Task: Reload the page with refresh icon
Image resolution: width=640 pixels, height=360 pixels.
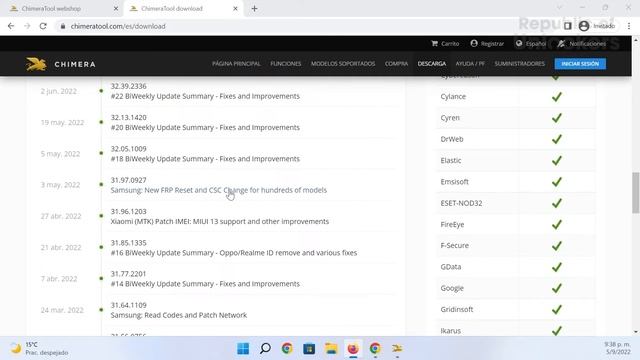Action: tap(43, 26)
